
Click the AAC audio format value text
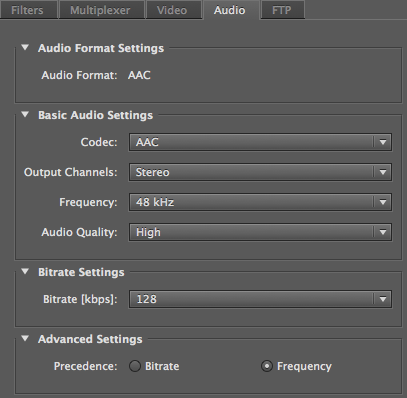point(139,75)
